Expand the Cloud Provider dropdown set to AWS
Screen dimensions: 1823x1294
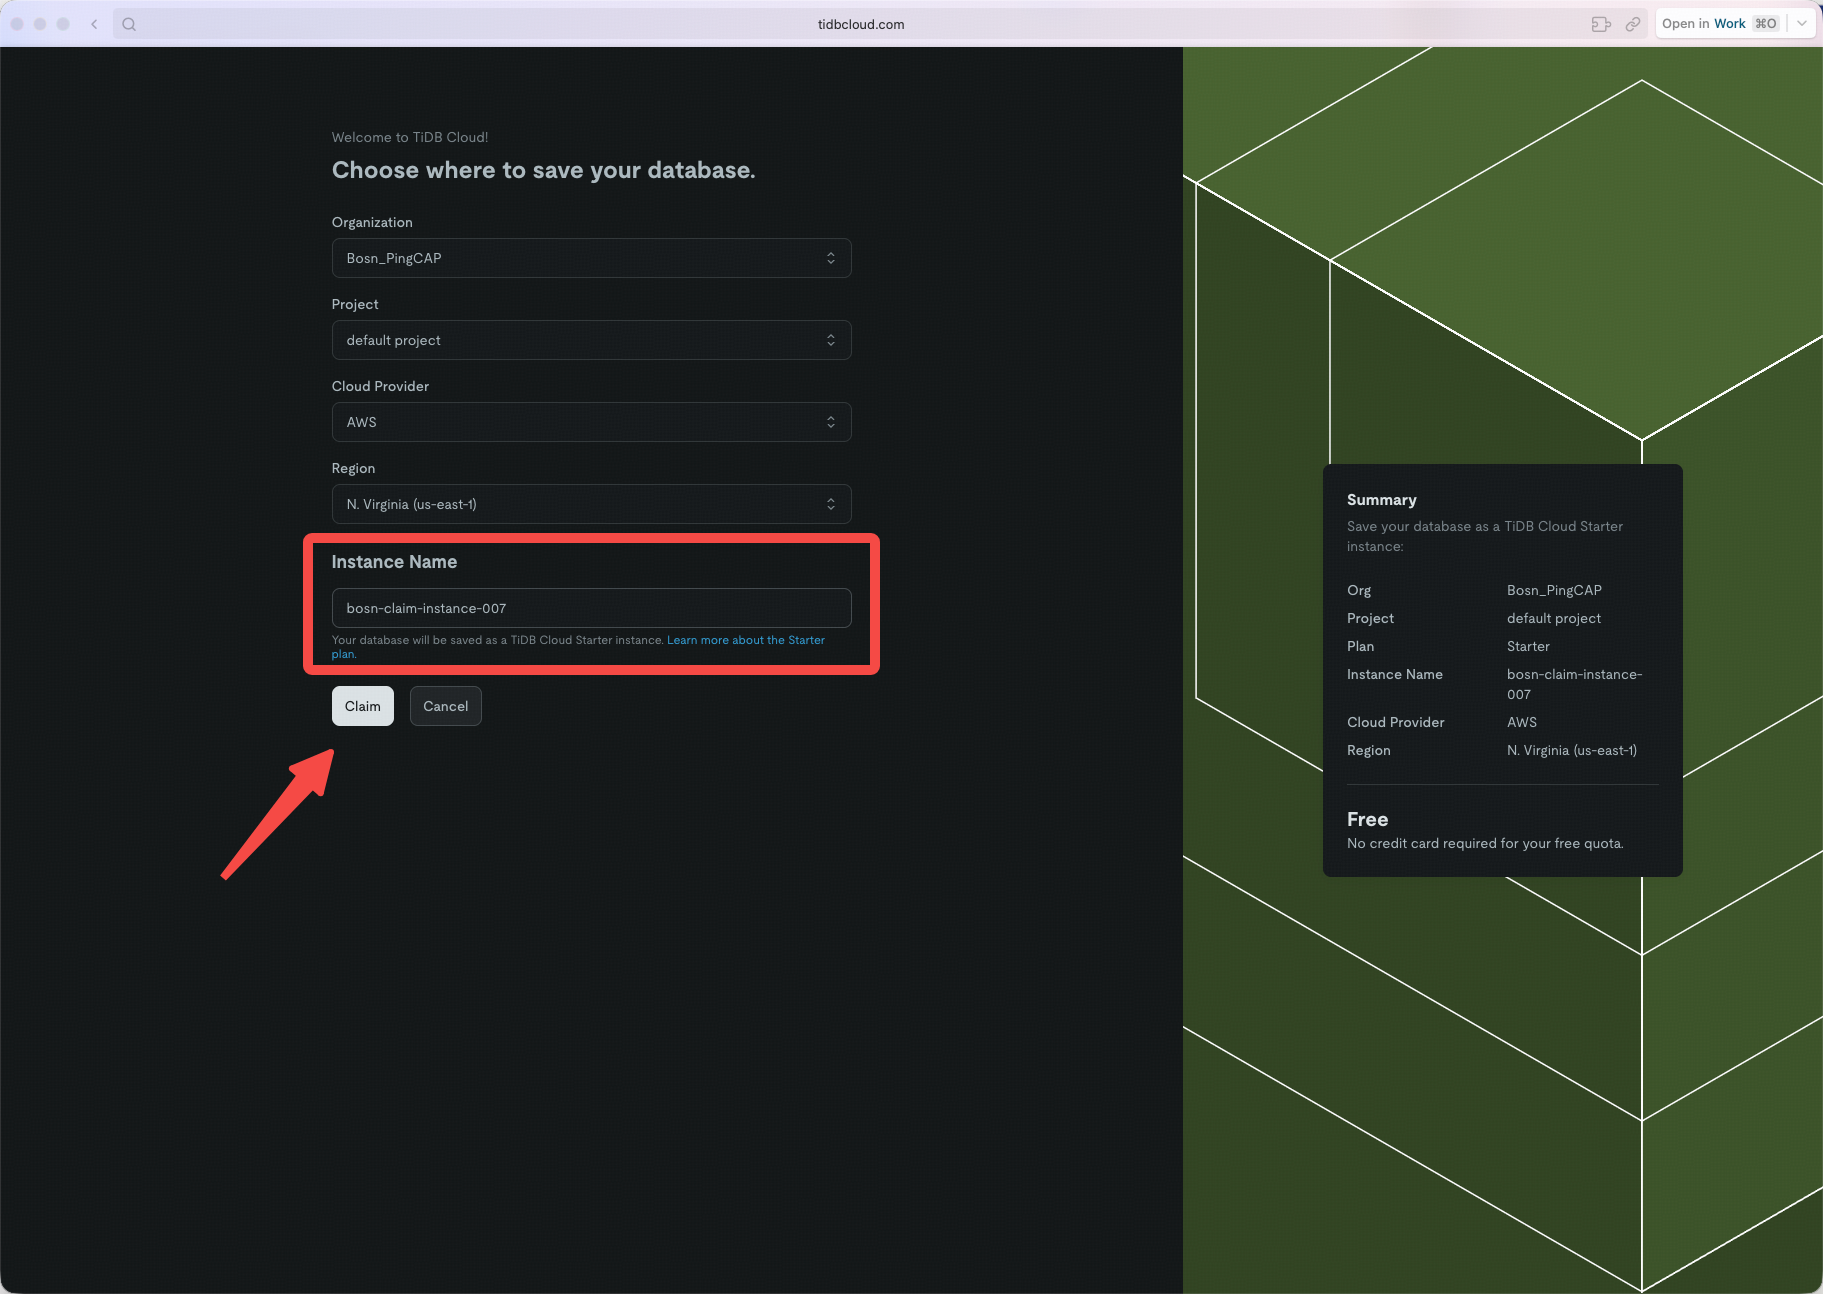click(x=591, y=422)
